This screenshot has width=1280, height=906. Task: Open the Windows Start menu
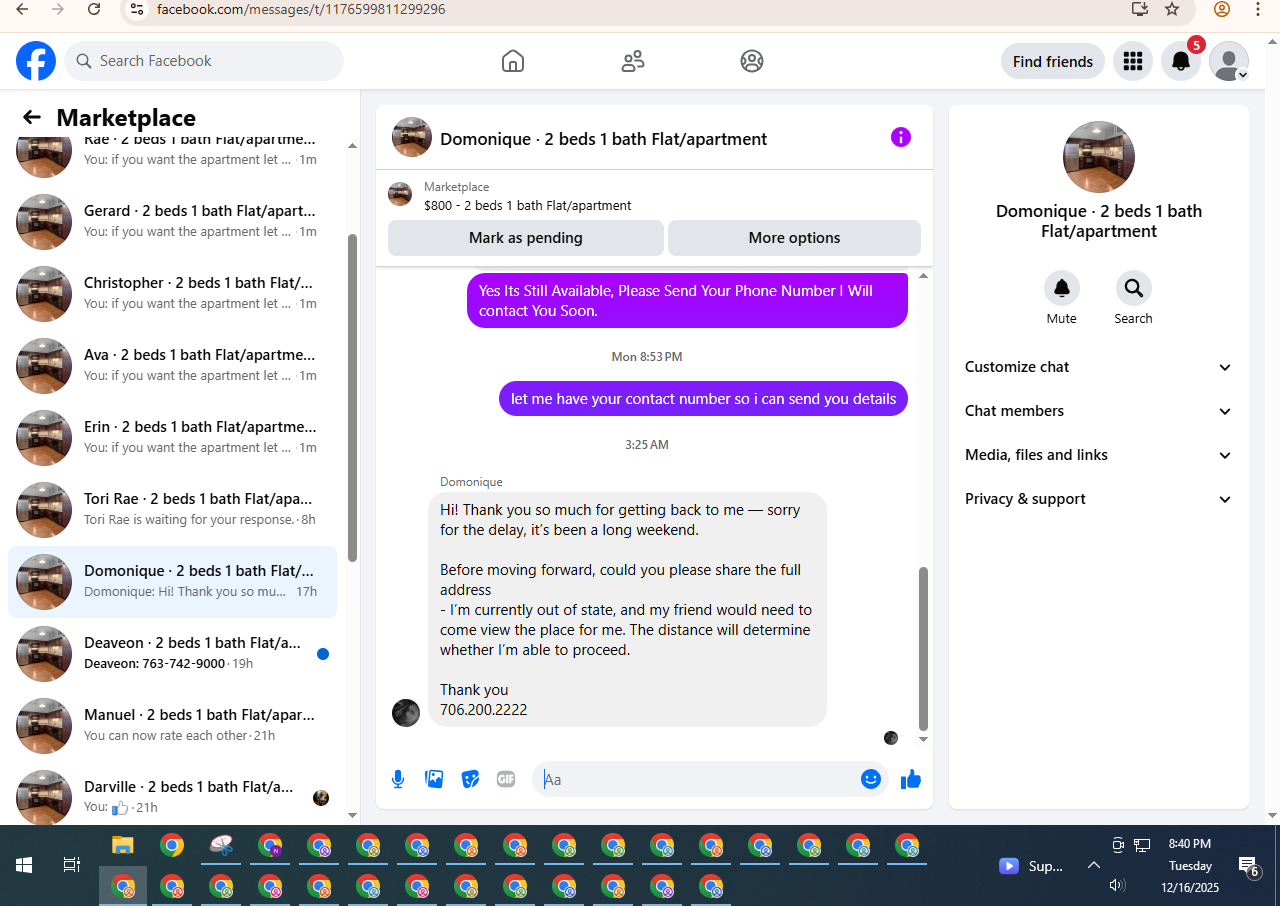tap(24, 865)
